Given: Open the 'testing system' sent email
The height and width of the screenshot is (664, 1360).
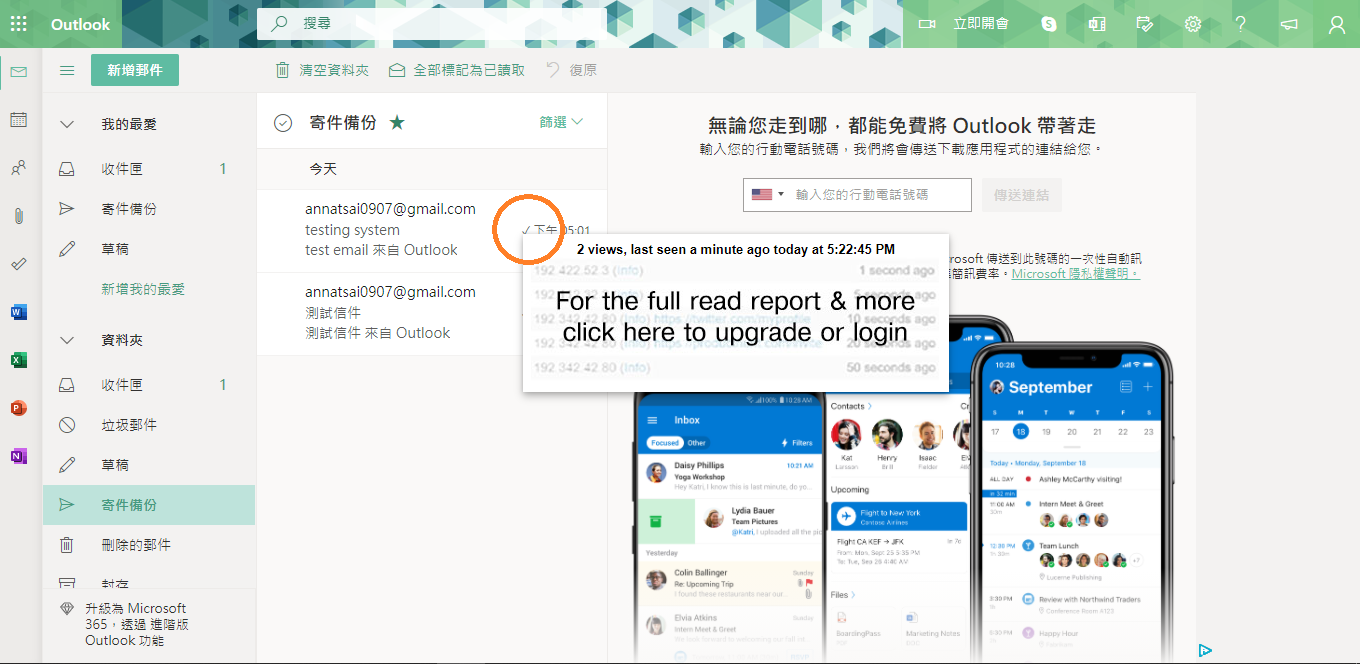Looking at the screenshot, I should pos(432,230).
